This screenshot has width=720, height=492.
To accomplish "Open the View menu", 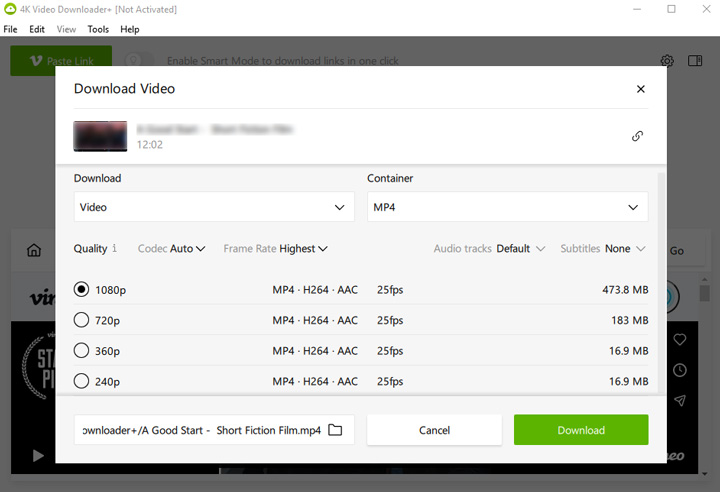I will coord(66,29).
